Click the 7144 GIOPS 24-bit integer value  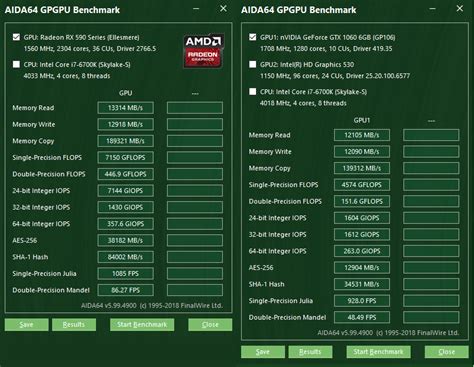125,191
